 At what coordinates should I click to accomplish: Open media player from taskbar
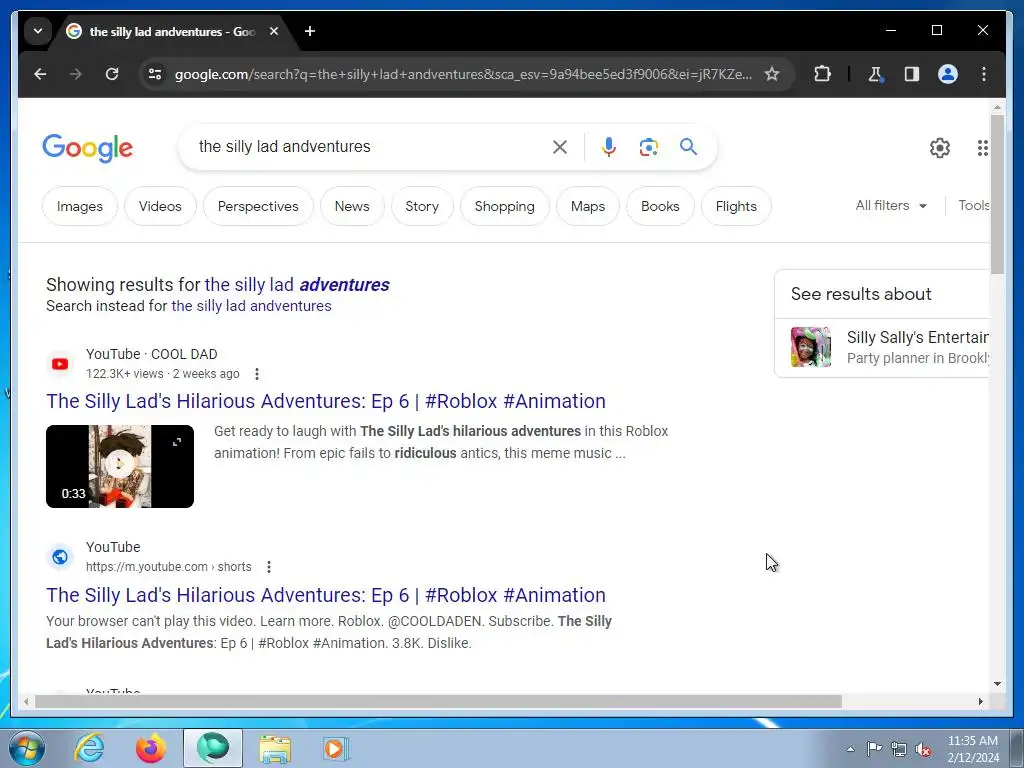[x=336, y=748]
